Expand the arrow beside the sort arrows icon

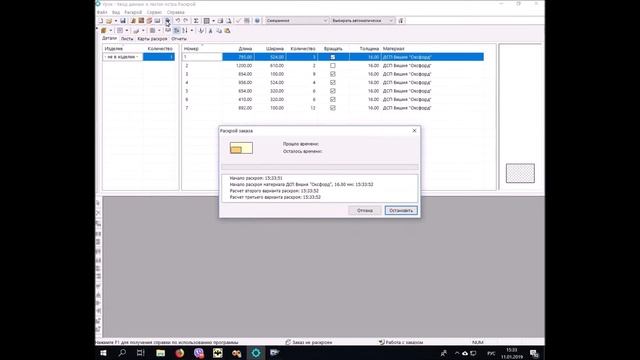(x=192, y=31)
